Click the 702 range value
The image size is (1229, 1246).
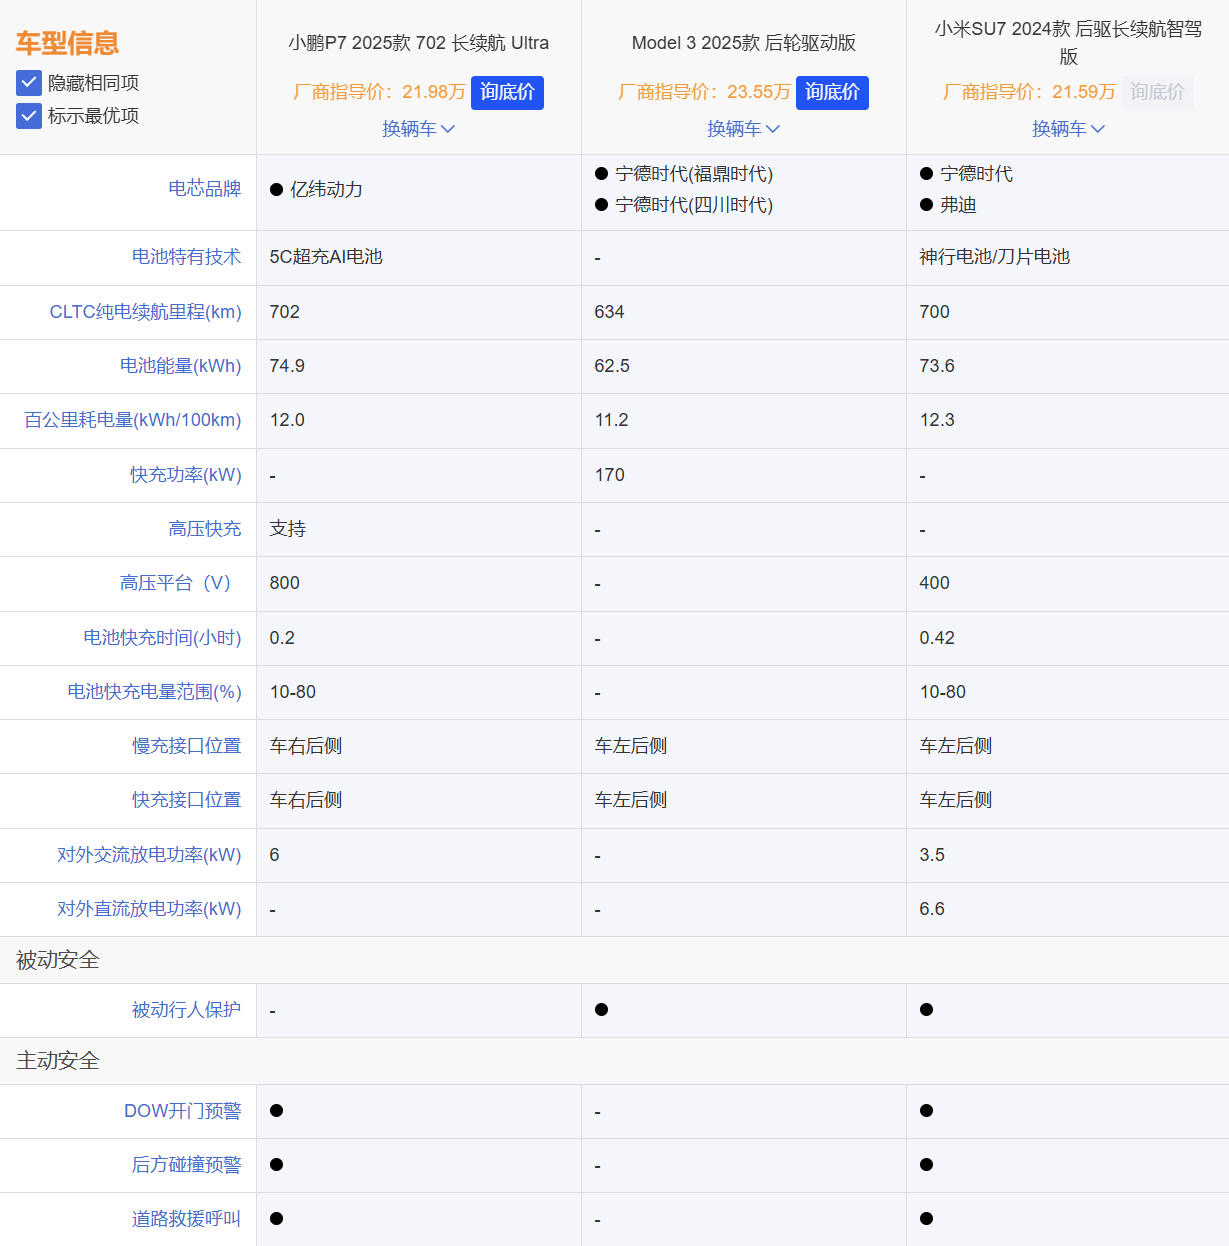click(x=285, y=312)
